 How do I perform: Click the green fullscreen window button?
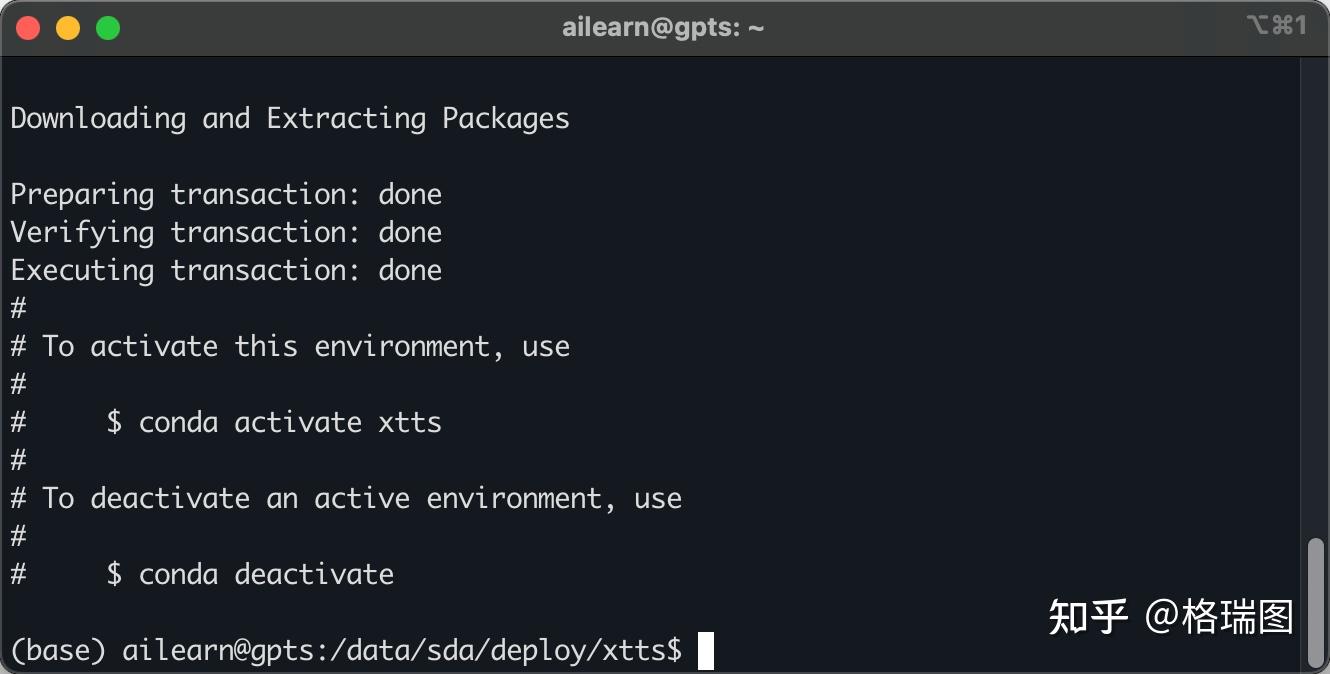pyautogui.click(x=108, y=28)
